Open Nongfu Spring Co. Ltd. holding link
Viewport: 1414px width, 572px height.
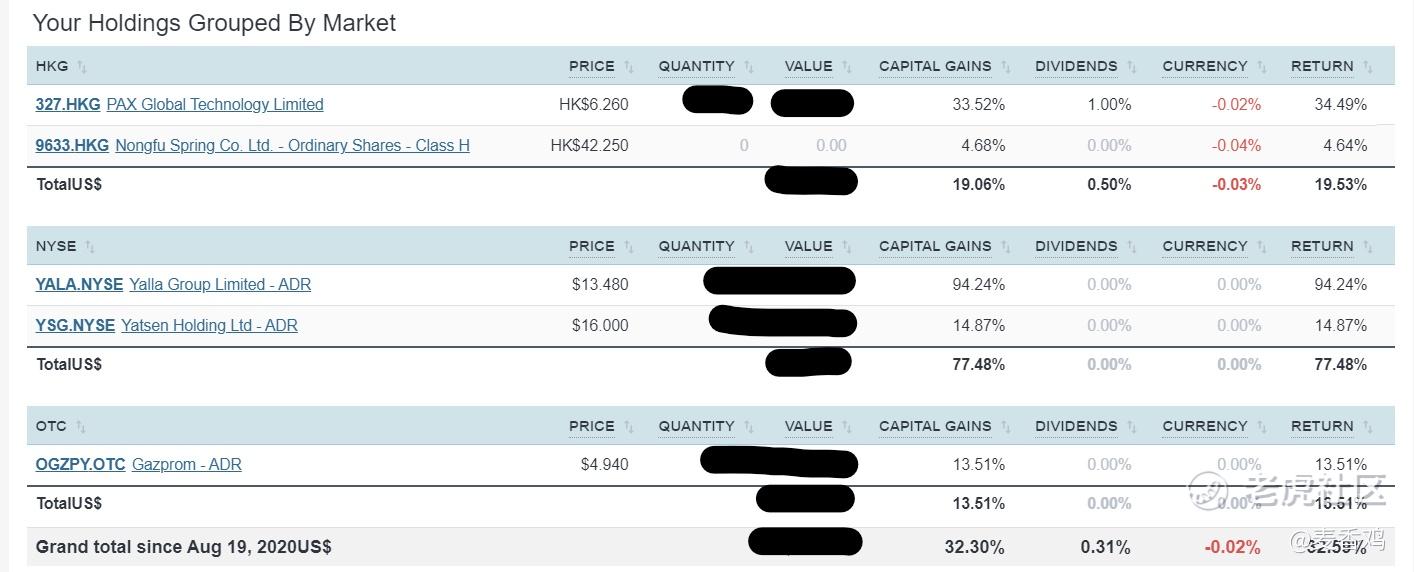pos(292,145)
